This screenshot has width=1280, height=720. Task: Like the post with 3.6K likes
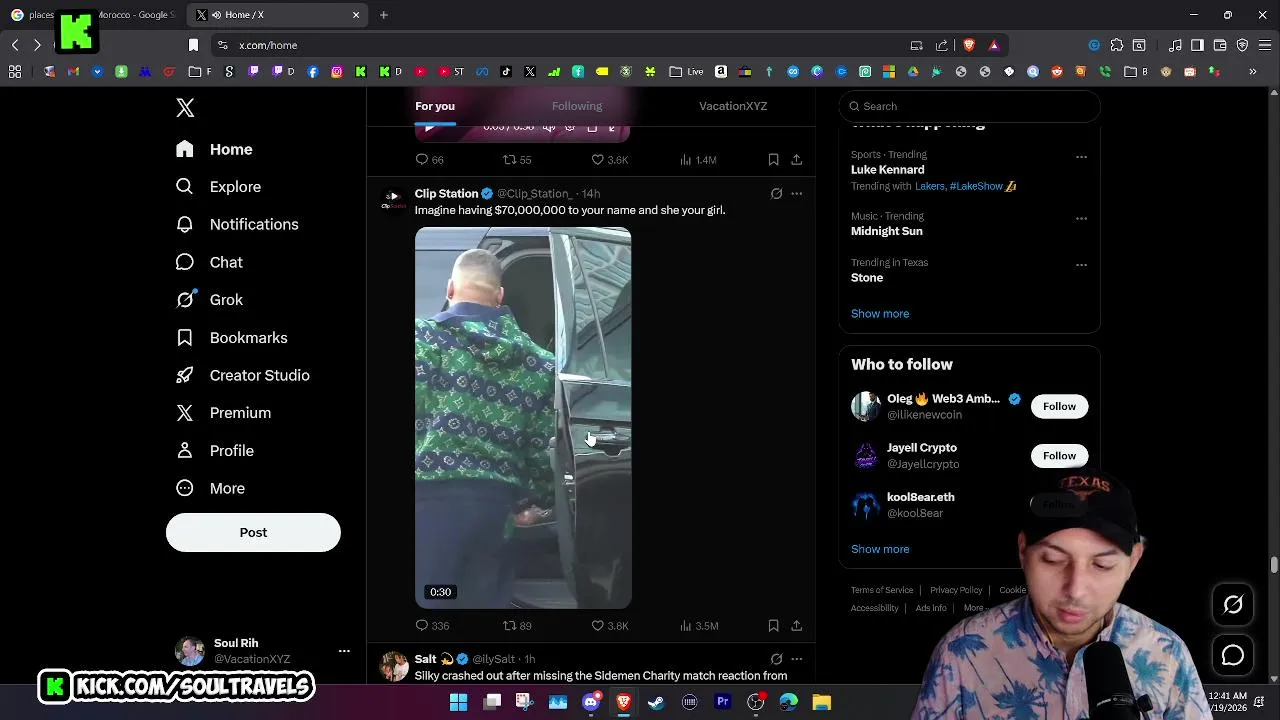tap(609, 160)
